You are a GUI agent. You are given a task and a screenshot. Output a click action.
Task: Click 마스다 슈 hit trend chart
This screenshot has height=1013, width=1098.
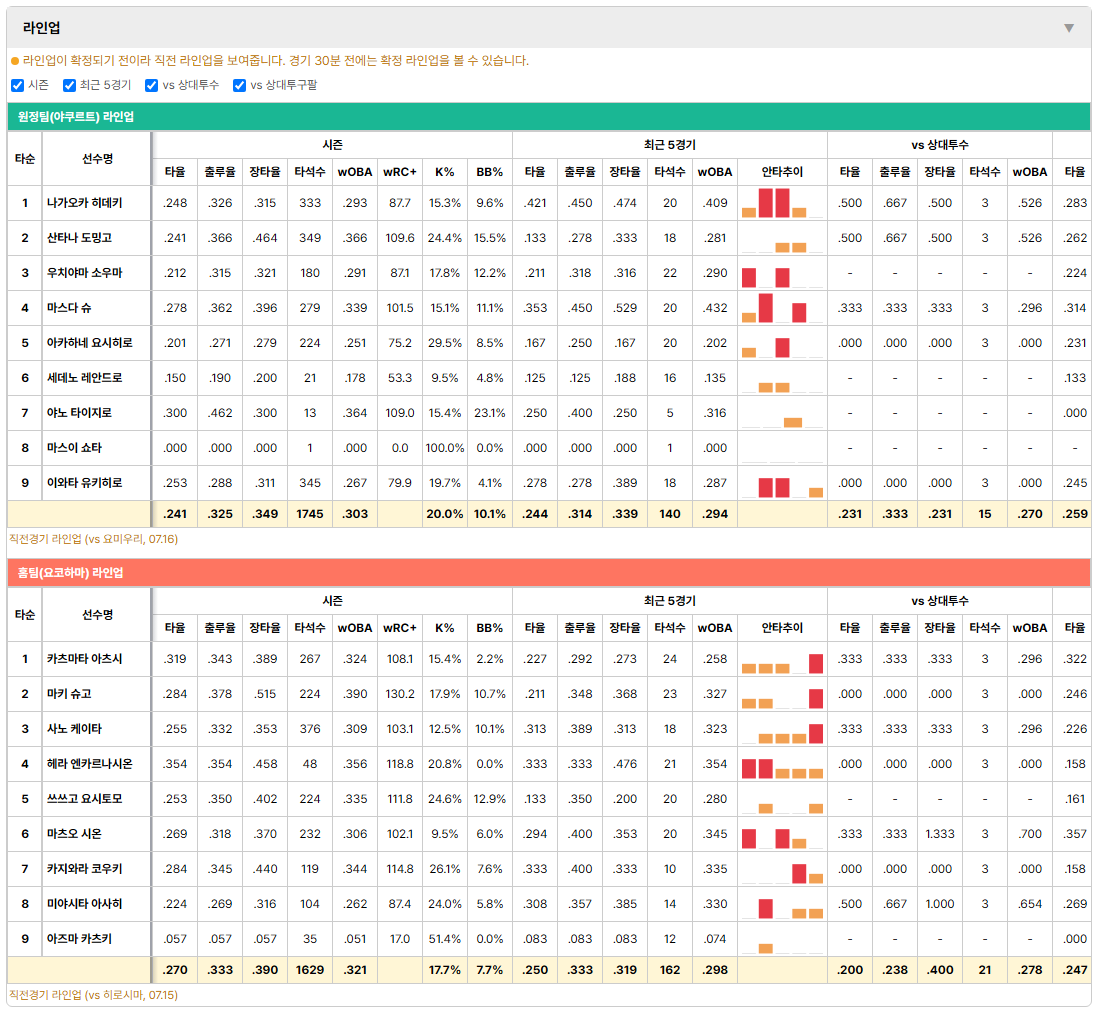coord(782,308)
